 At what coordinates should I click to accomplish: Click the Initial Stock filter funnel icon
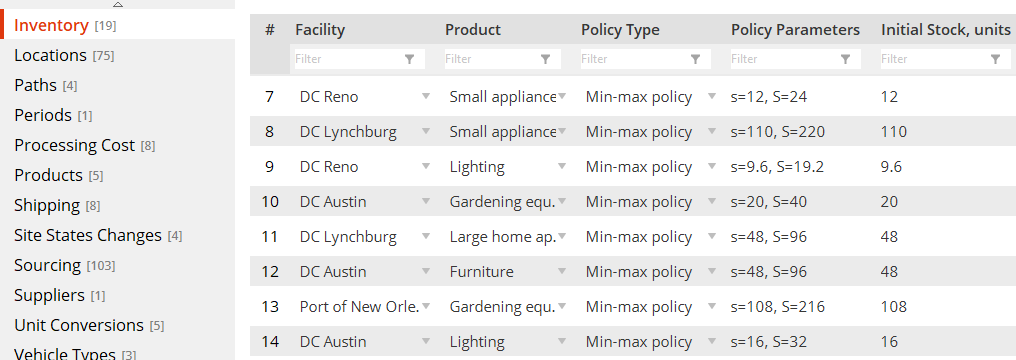995,59
